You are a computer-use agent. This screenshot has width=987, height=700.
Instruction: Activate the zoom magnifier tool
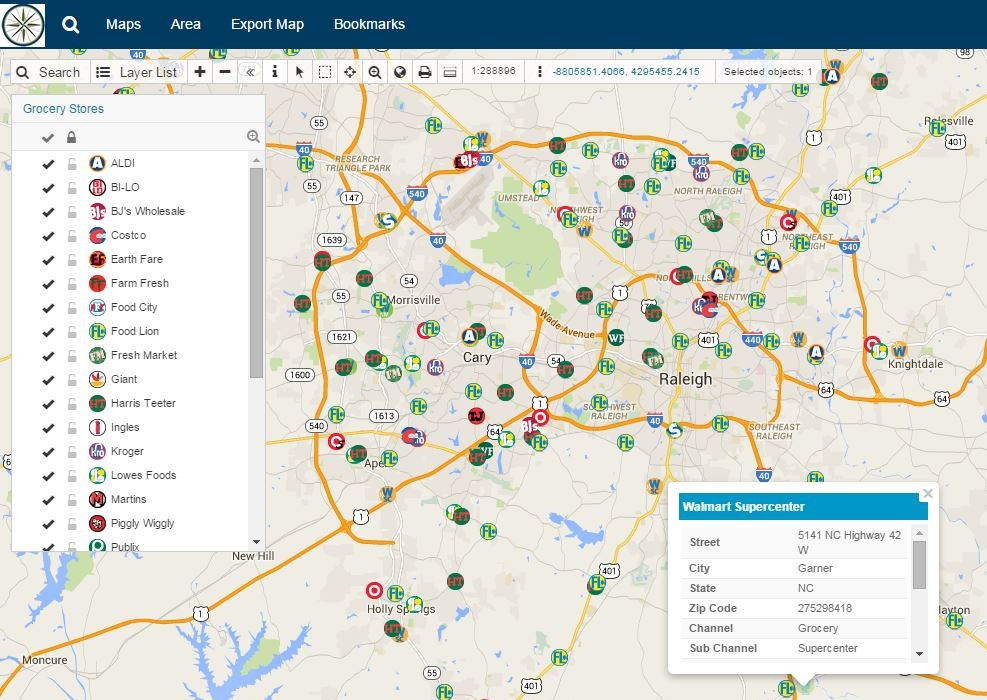tap(375, 72)
